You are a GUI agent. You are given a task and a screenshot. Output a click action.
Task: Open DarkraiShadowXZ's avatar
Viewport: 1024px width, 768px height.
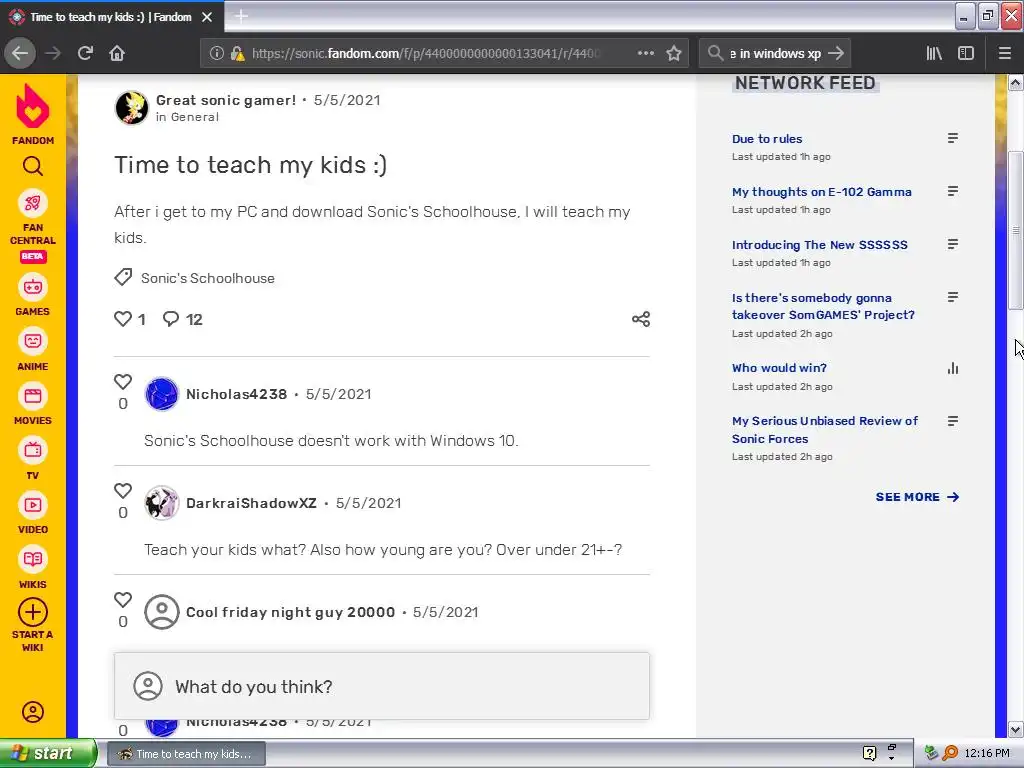point(161,503)
